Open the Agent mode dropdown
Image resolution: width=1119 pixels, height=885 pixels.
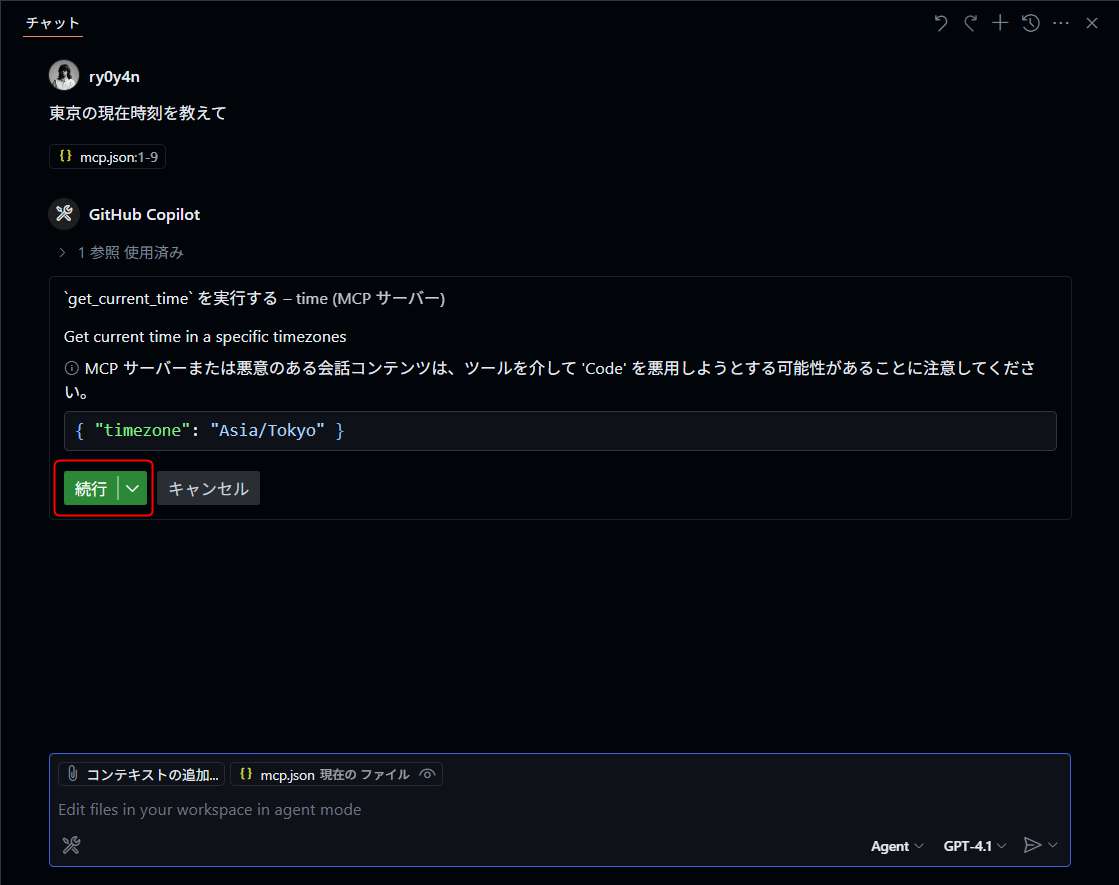[x=897, y=846]
